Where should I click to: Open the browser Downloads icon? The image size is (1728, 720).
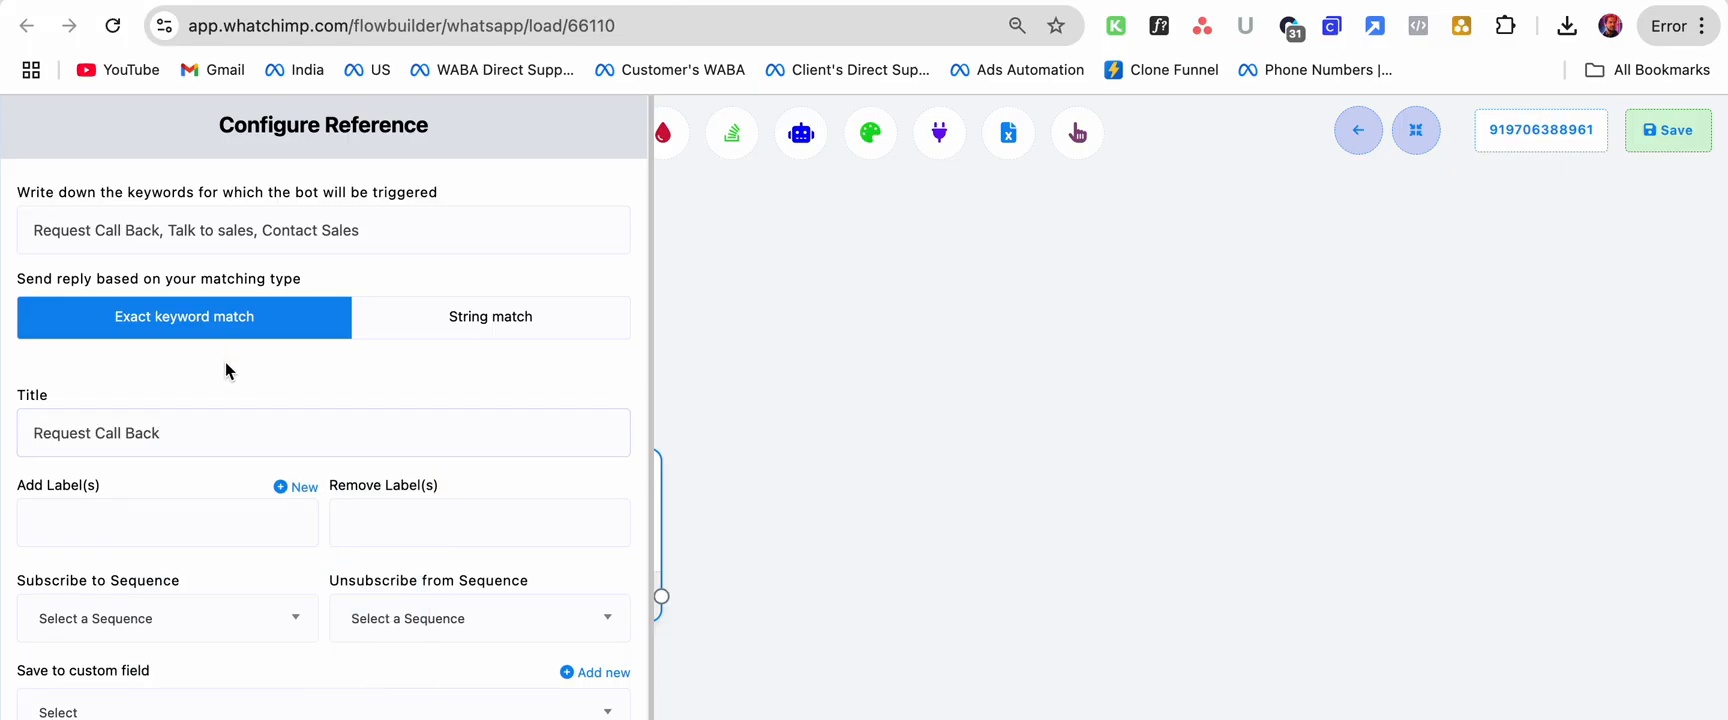(x=1567, y=26)
